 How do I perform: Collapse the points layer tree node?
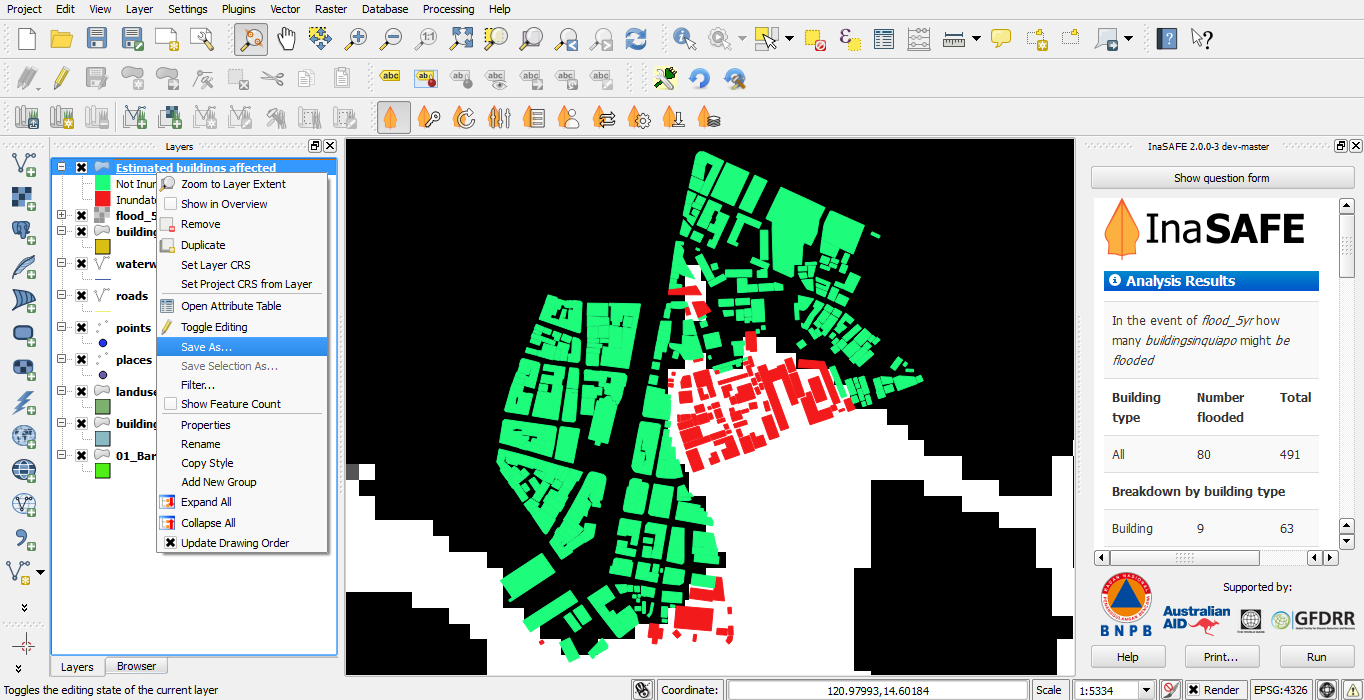click(x=62, y=328)
